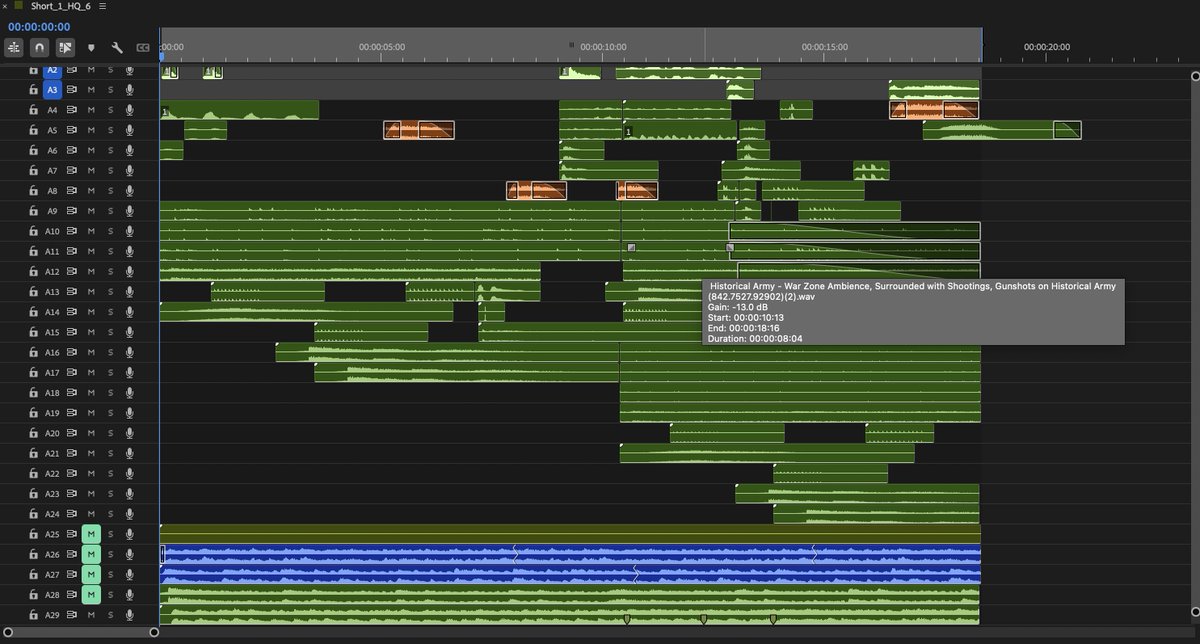Toggle sync lock on track A5

pos(72,130)
